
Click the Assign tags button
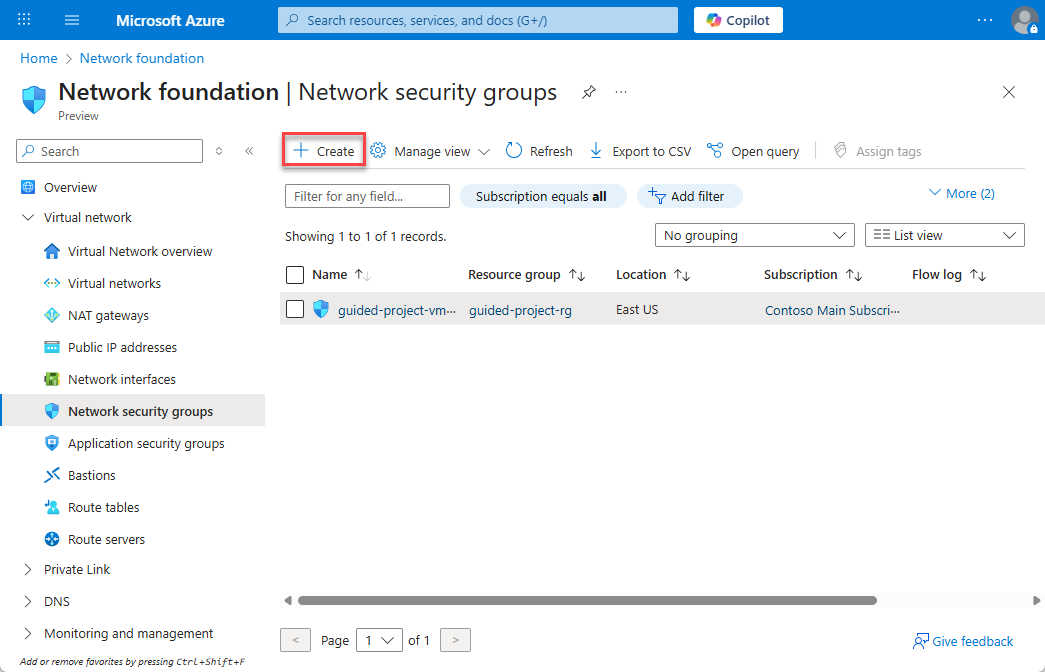[x=877, y=151]
